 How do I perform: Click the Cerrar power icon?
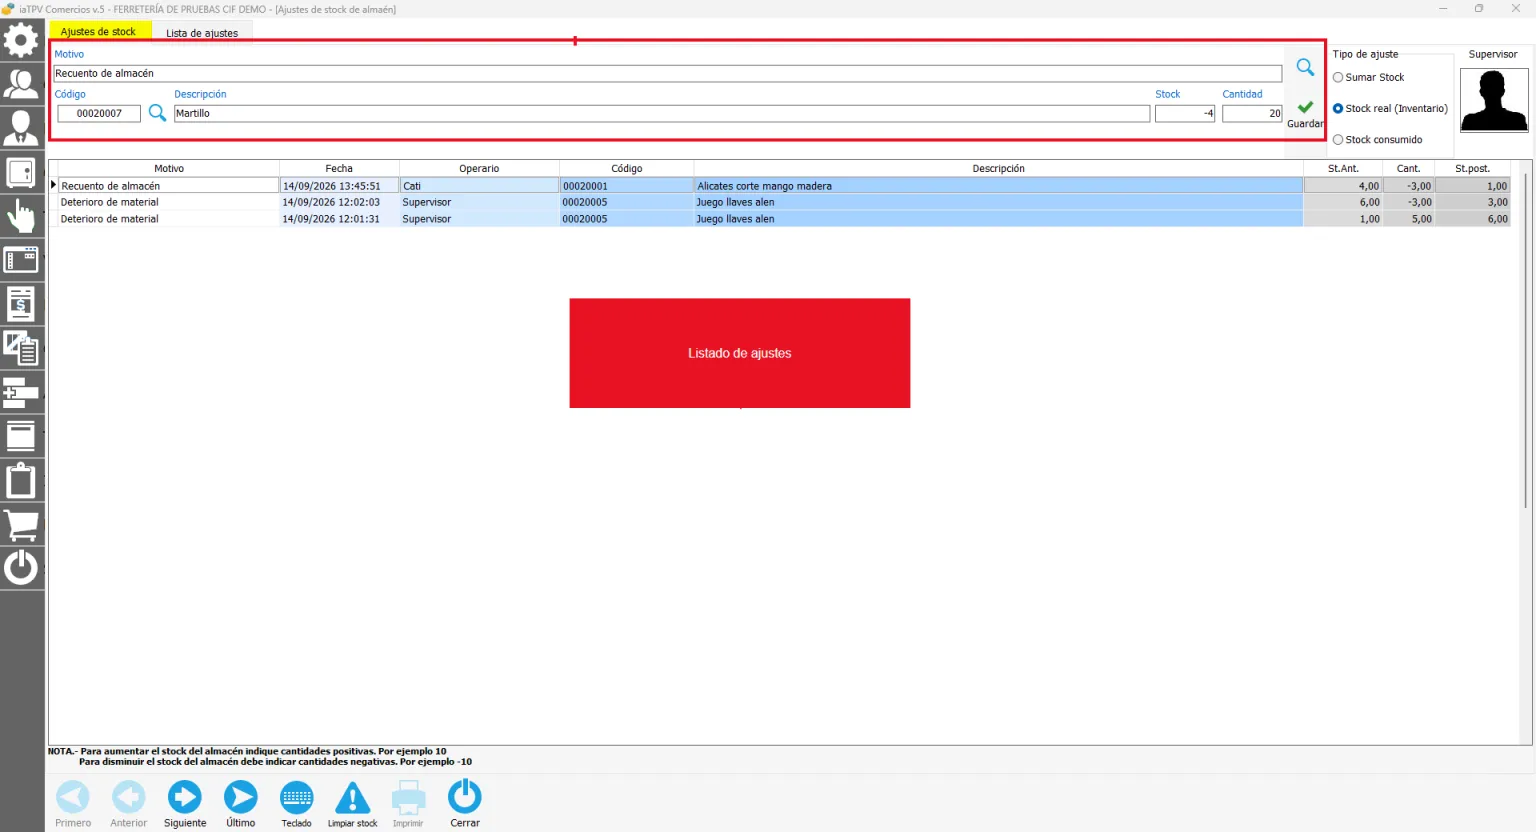tap(465, 797)
